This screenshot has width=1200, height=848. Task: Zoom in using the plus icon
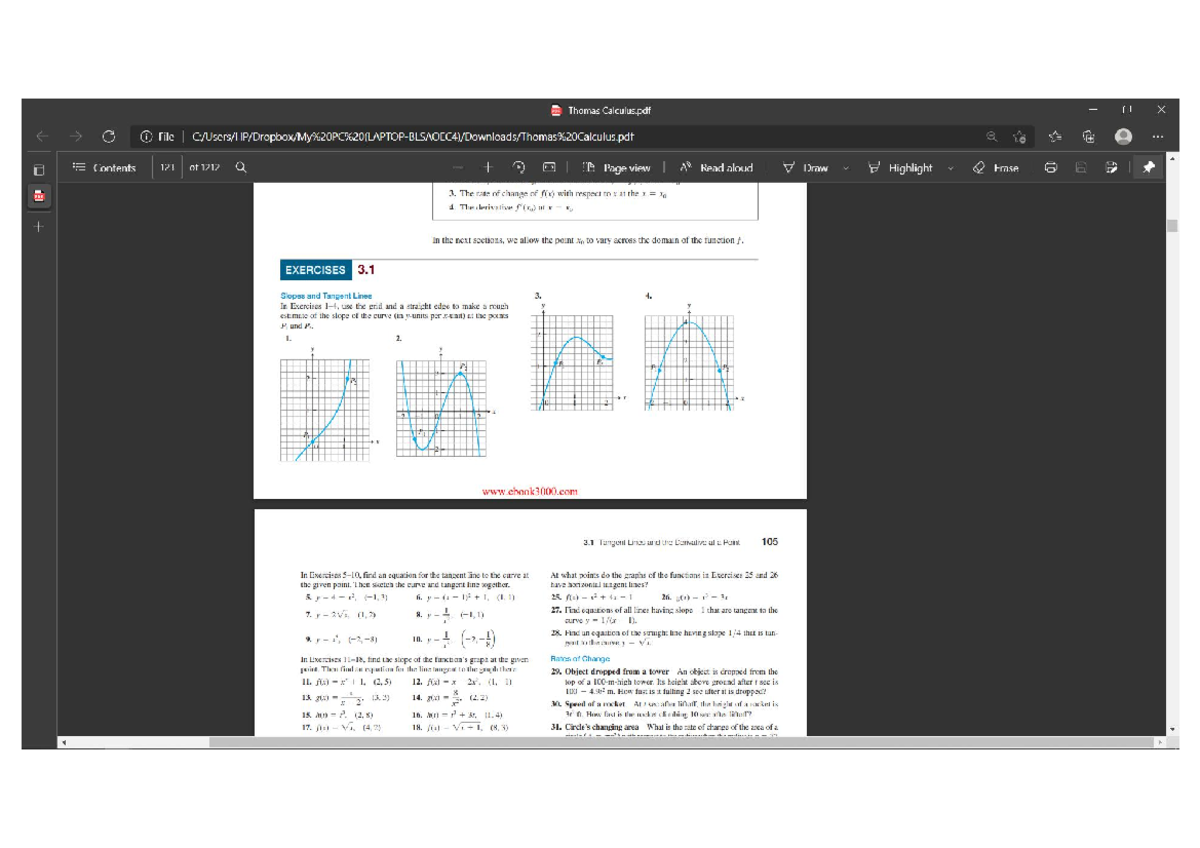pos(488,168)
